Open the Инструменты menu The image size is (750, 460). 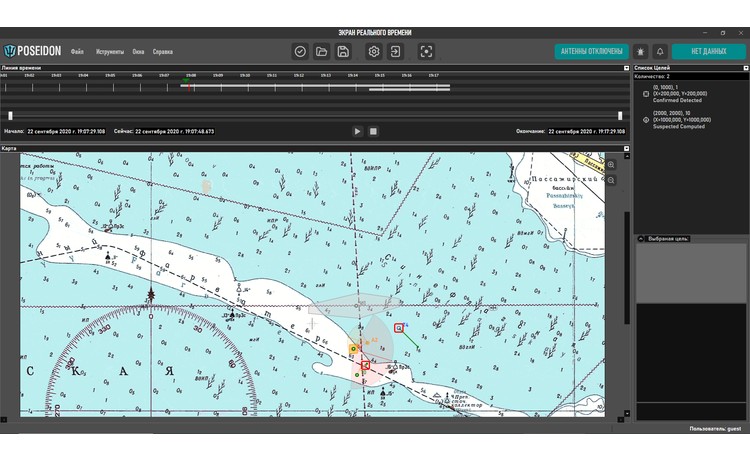coord(110,51)
